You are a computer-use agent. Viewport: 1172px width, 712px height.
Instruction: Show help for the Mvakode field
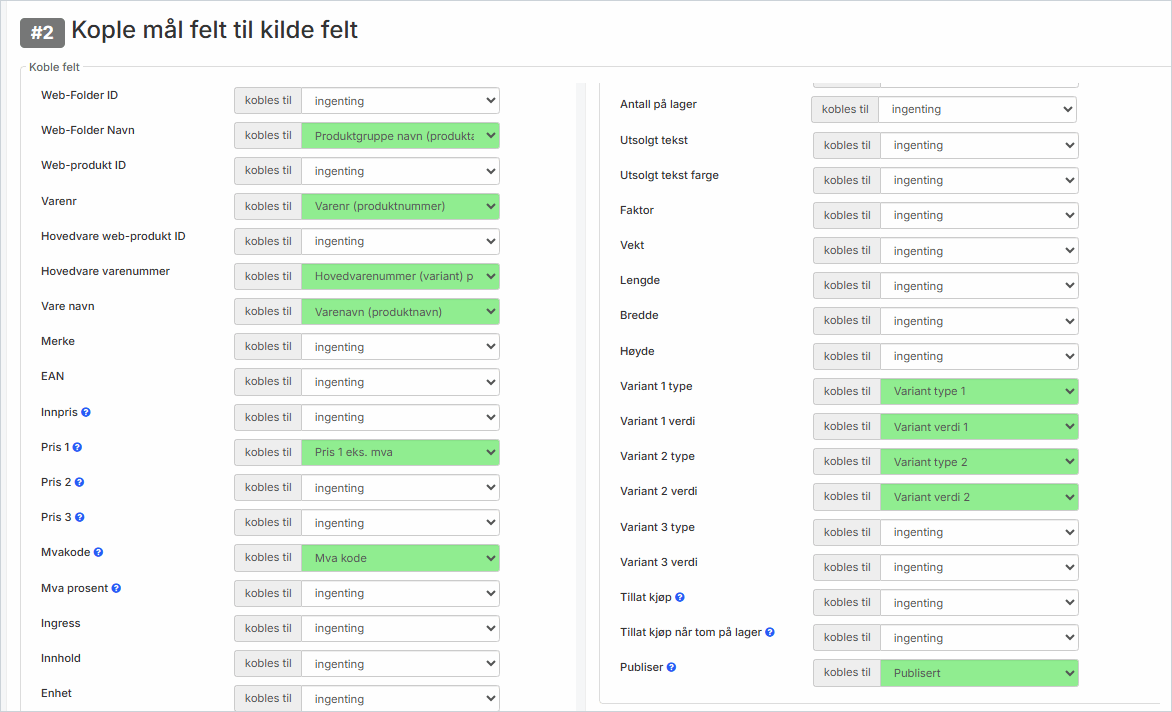pyautogui.click(x=98, y=552)
